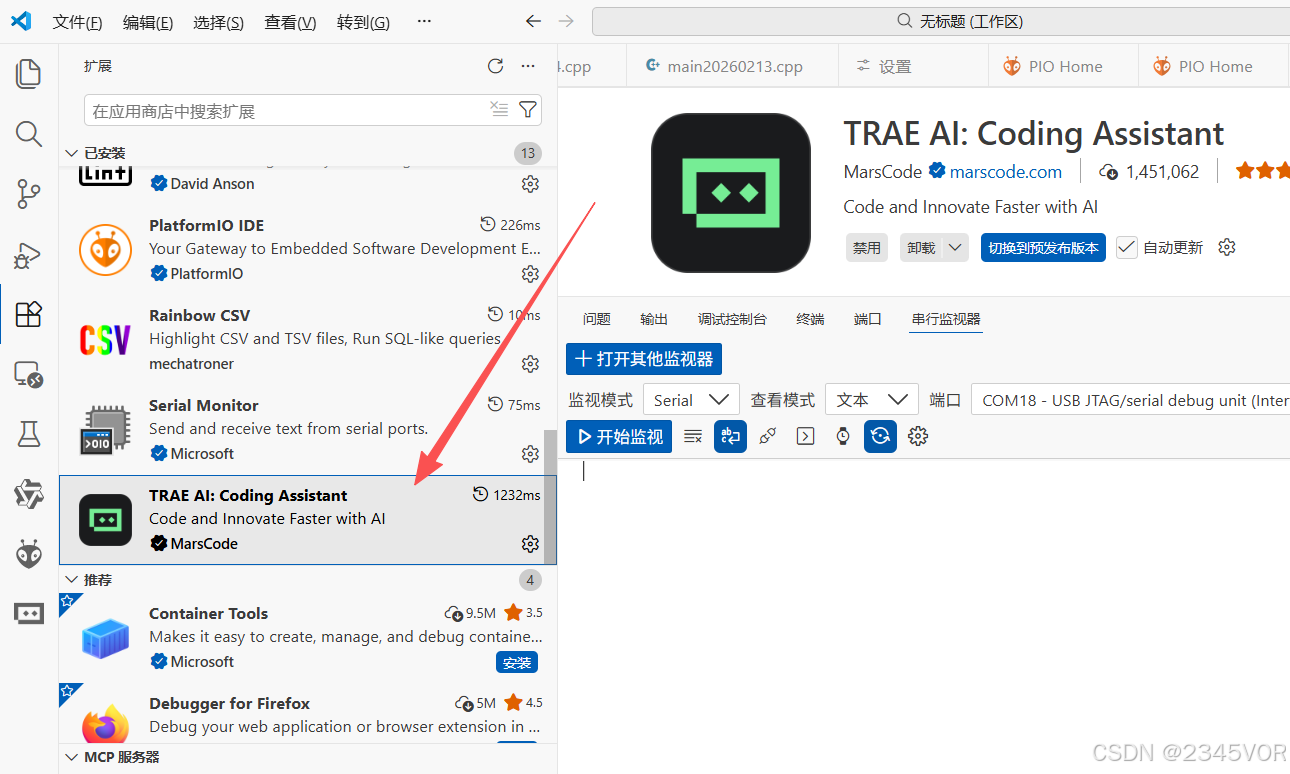Open serial monitor settings gear
Viewport: 1290px width, 774px height.
coord(918,436)
